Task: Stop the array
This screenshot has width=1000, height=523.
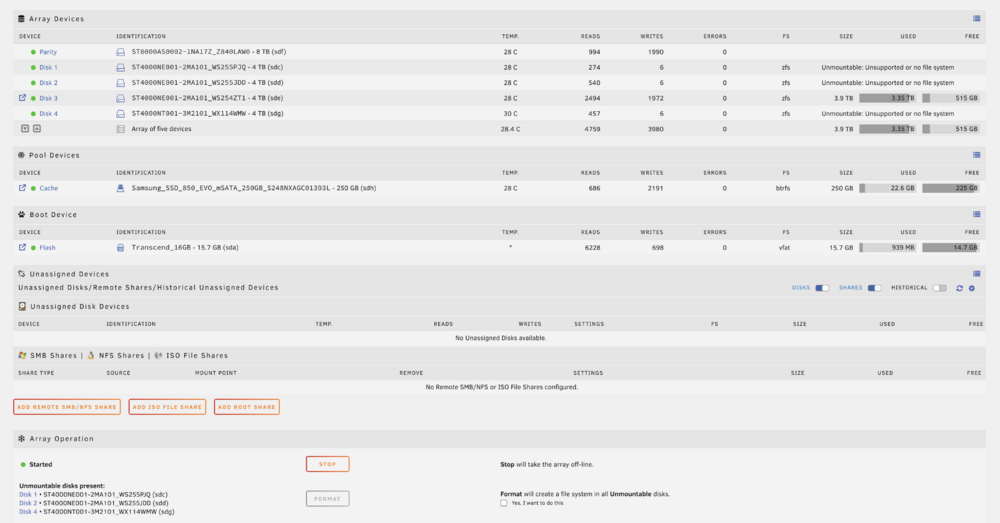Action: pos(327,464)
